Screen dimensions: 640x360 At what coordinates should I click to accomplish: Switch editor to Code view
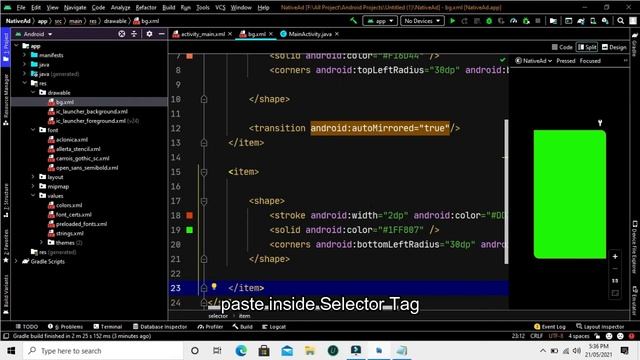tap(562, 47)
